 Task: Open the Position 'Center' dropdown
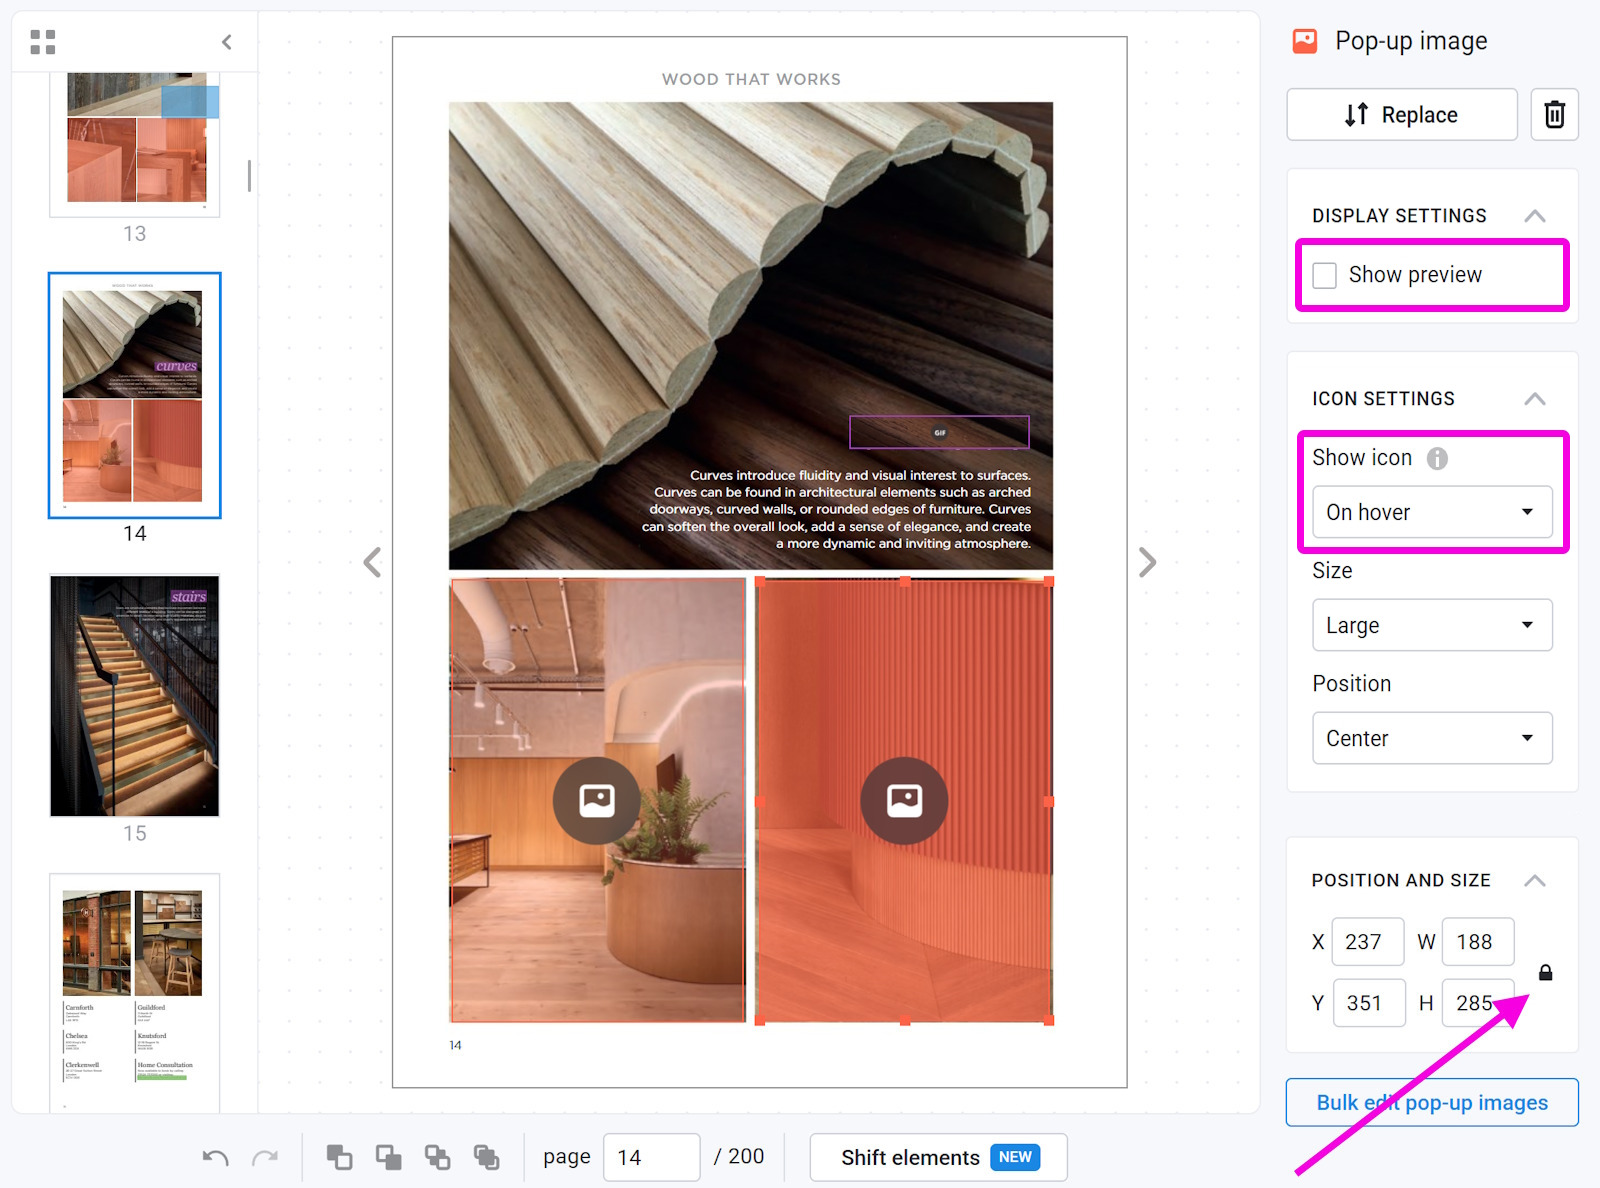(1431, 738)
